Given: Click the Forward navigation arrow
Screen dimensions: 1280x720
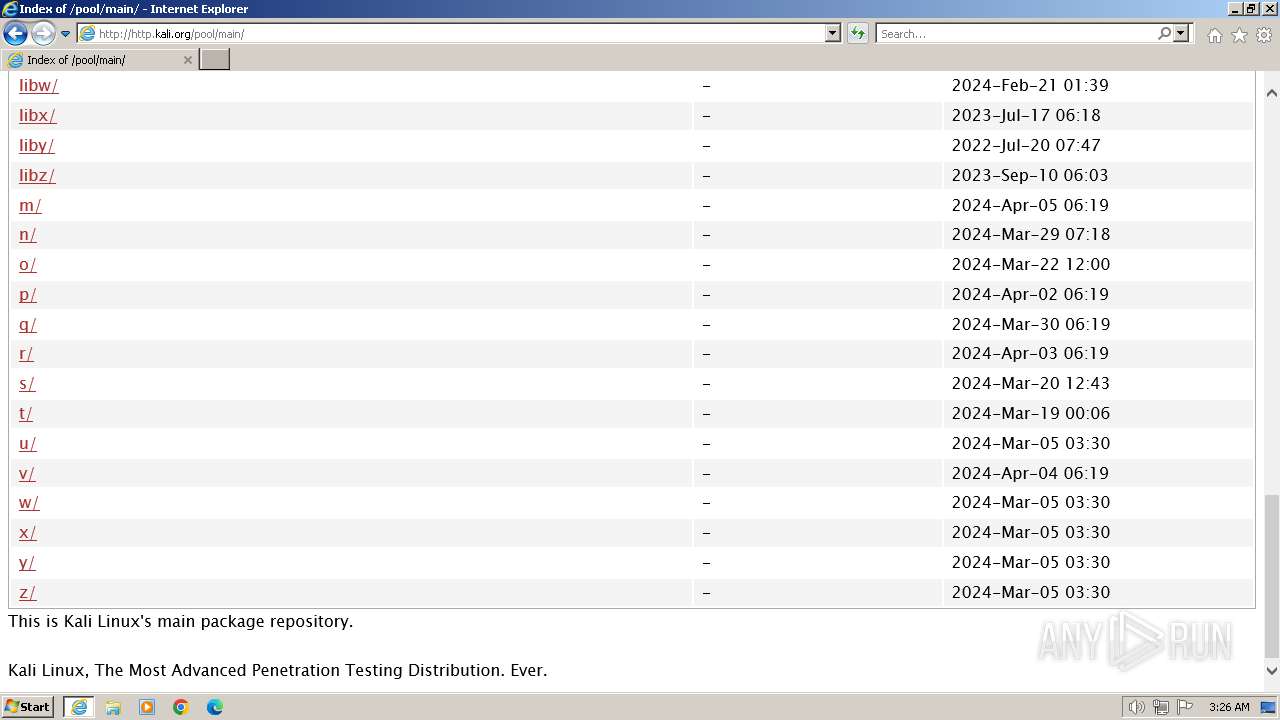Looking at the screenshot, I should [x=43, y=33].
